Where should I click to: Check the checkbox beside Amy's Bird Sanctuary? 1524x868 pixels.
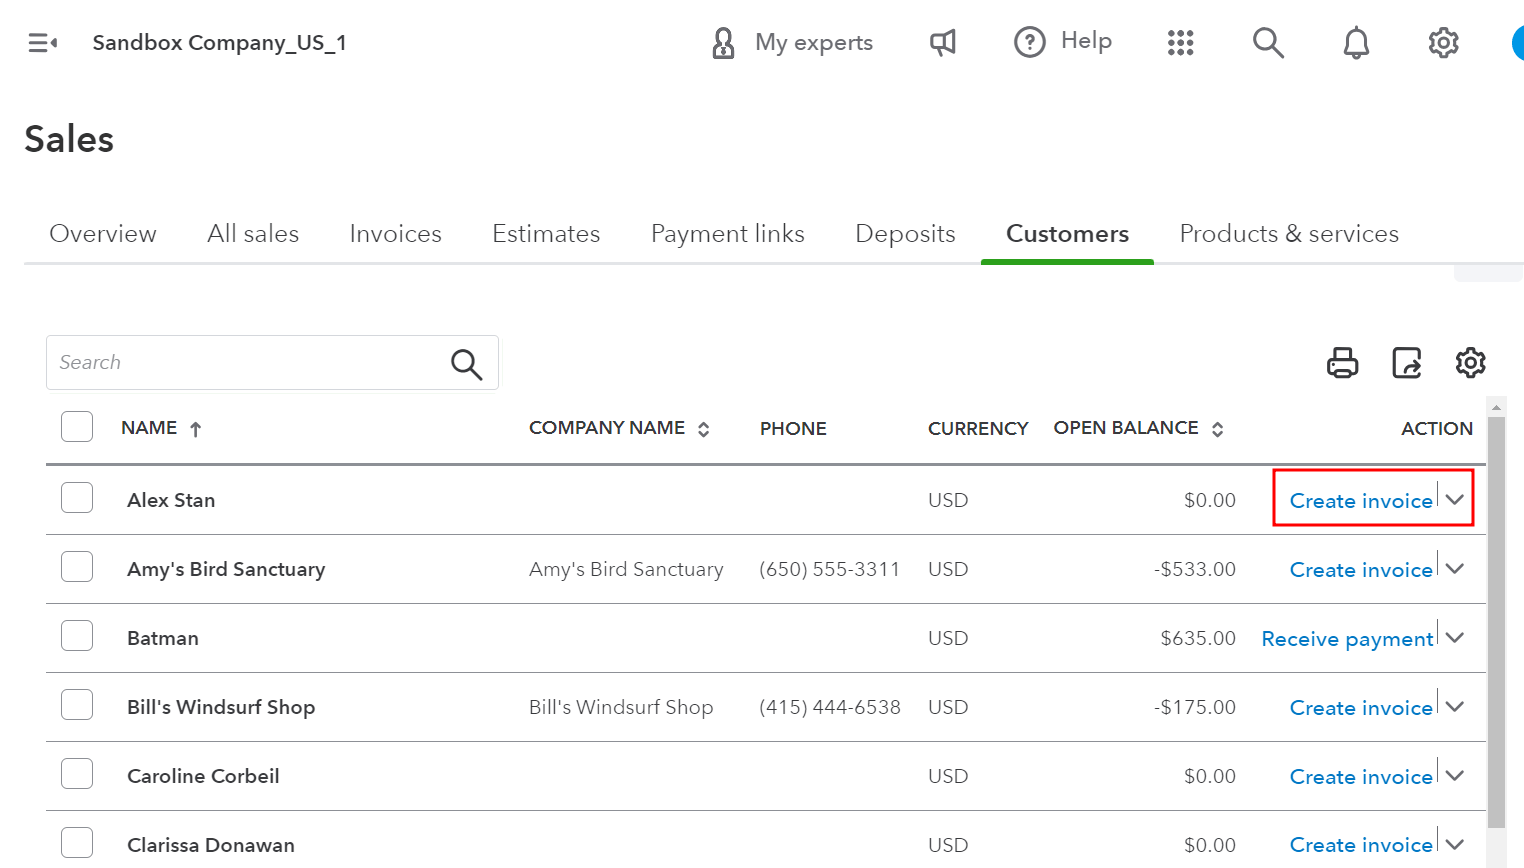point(77,566)
